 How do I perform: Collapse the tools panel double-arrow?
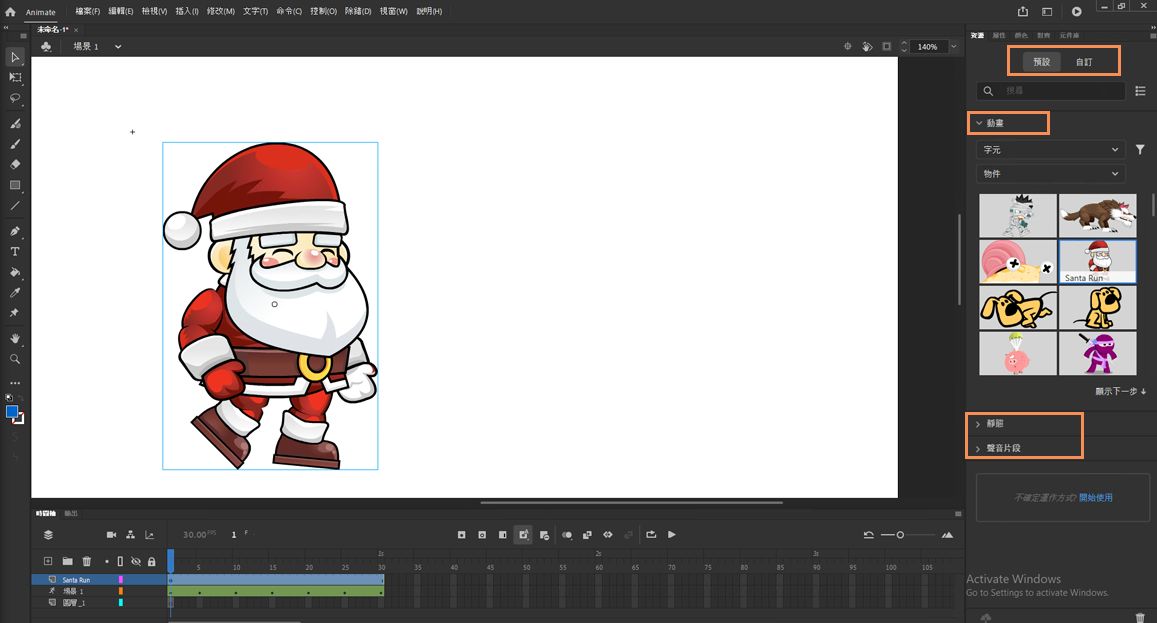[6, 27]
